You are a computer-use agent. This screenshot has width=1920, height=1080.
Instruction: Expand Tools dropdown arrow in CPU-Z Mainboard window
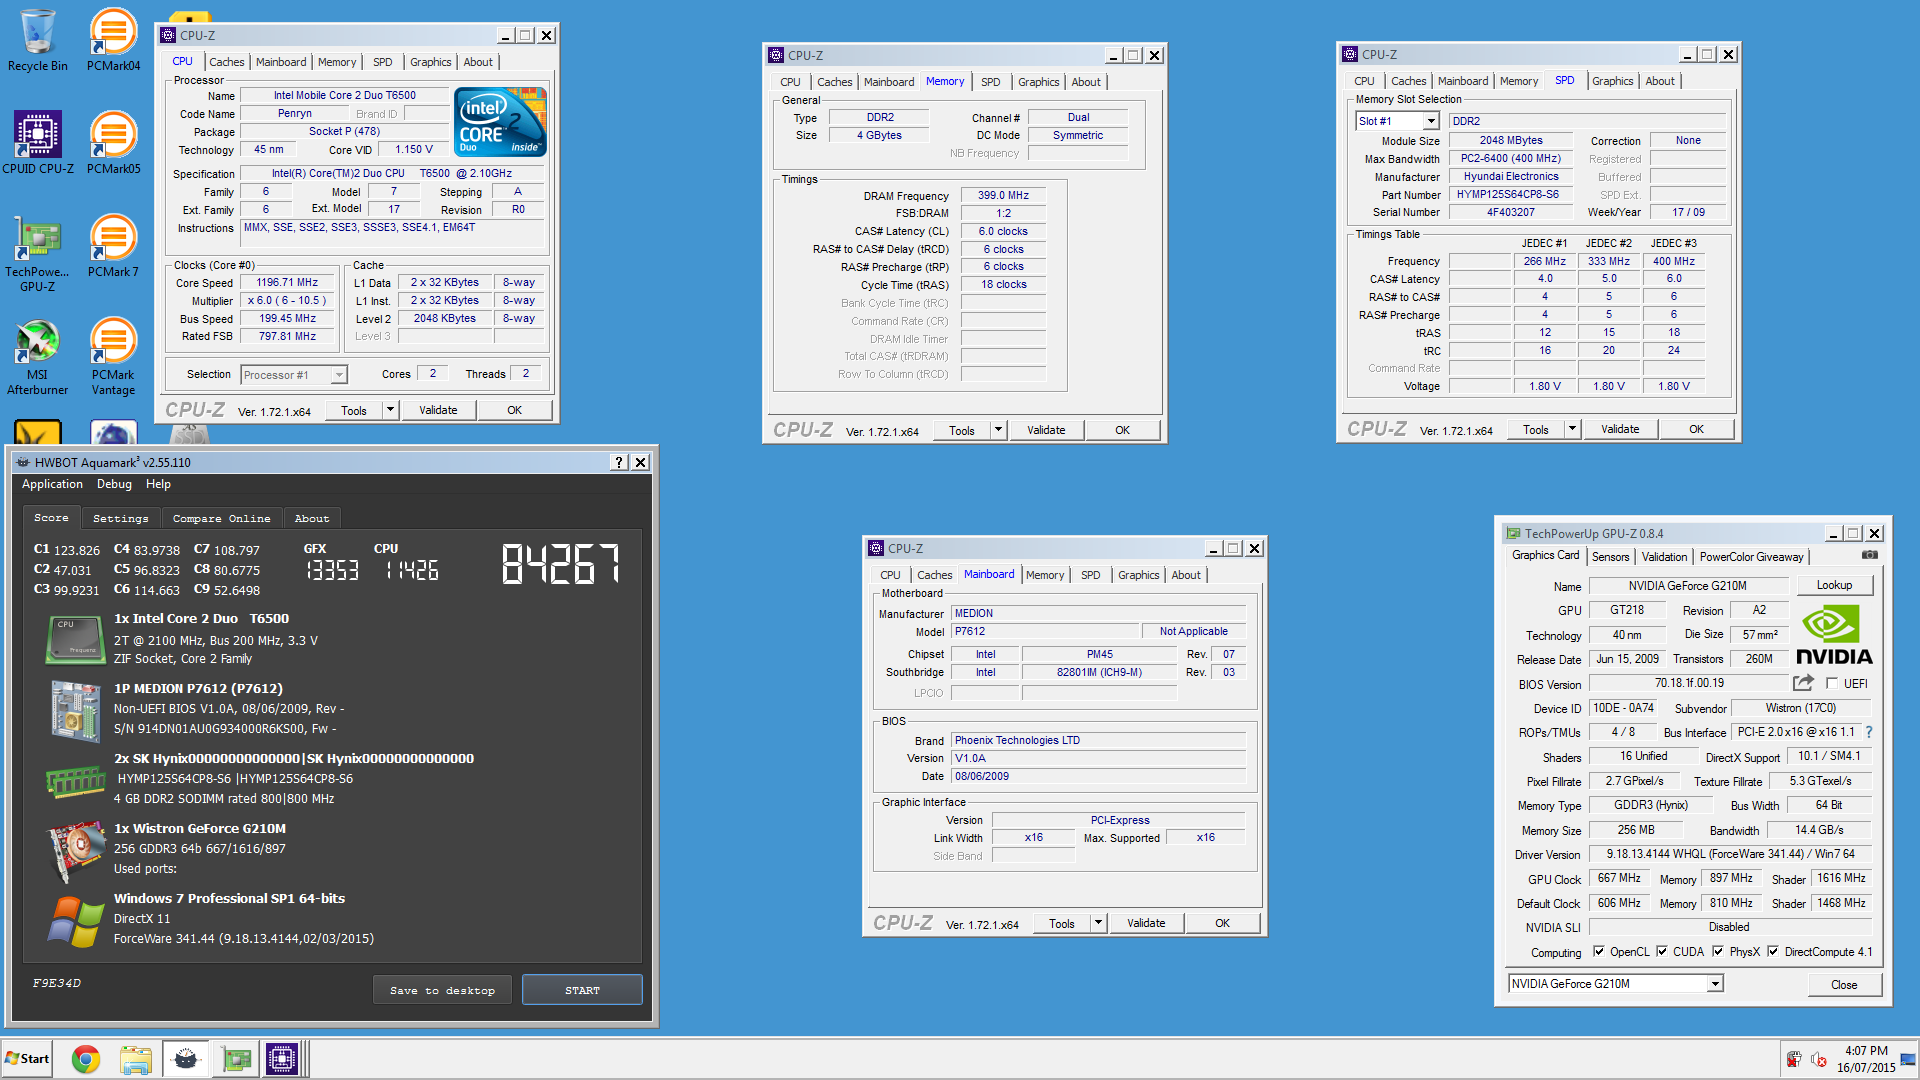point(1098,923)
